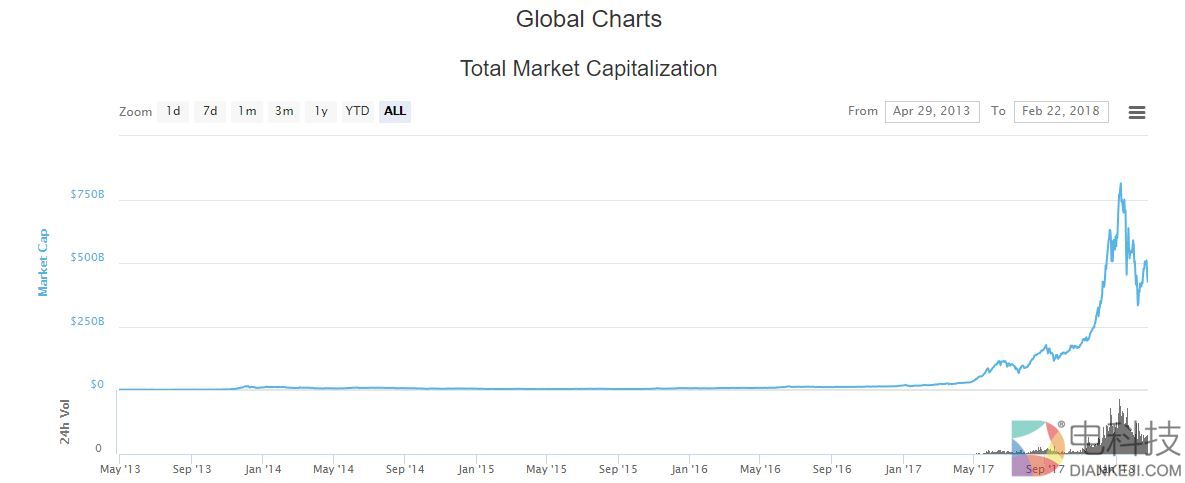
Task: Edit the From date field
Action: click(931, 111)
